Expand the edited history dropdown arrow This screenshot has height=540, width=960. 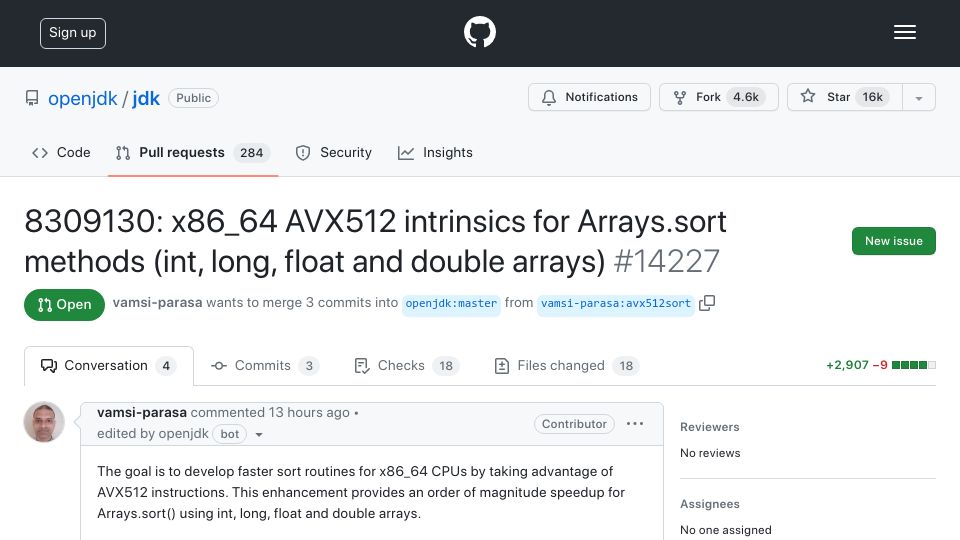click(259, 435)
